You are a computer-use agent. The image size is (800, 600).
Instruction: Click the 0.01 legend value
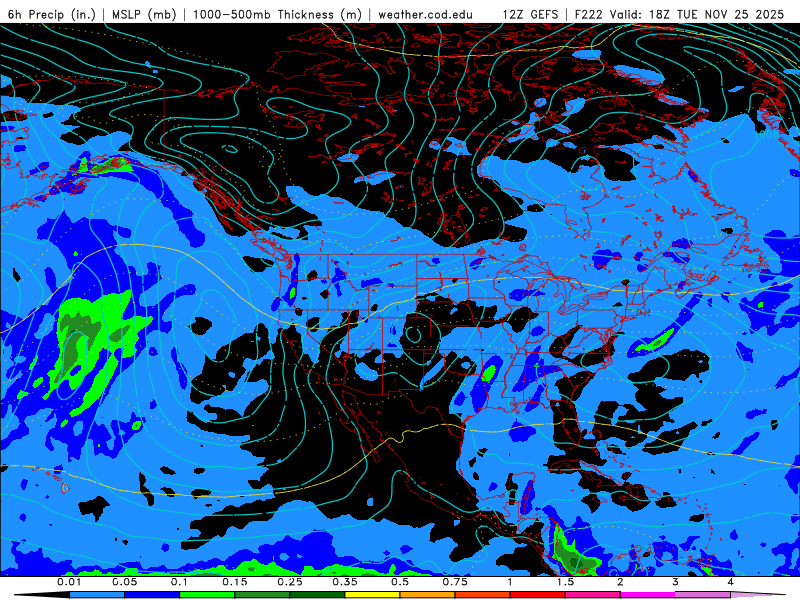(x=69, y=582)
